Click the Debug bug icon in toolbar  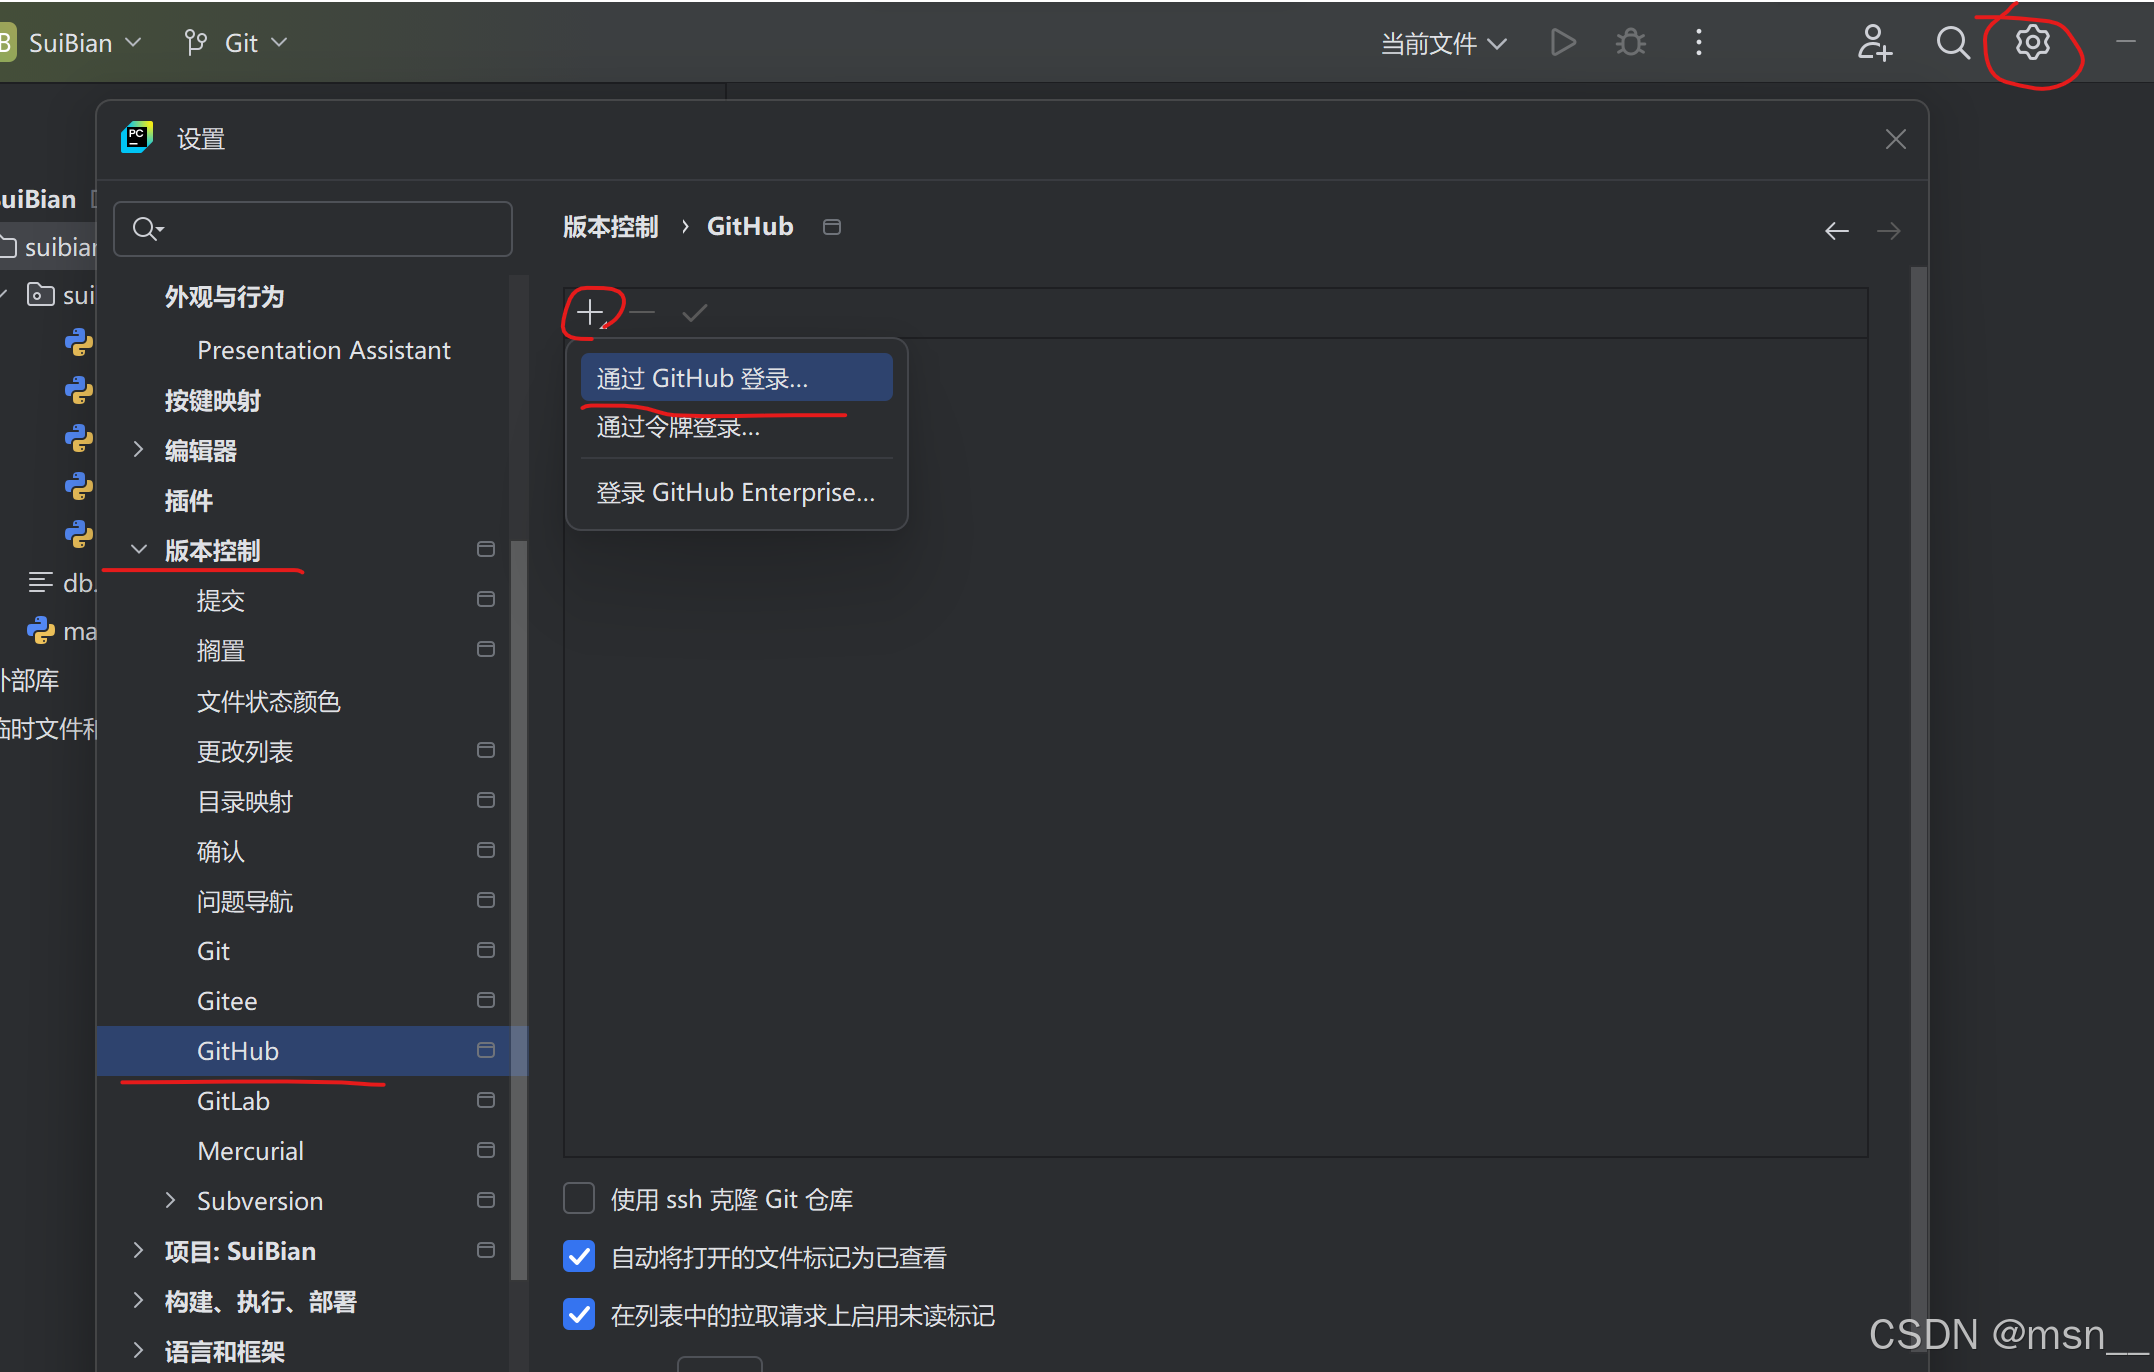click(x=1630, y=42)
